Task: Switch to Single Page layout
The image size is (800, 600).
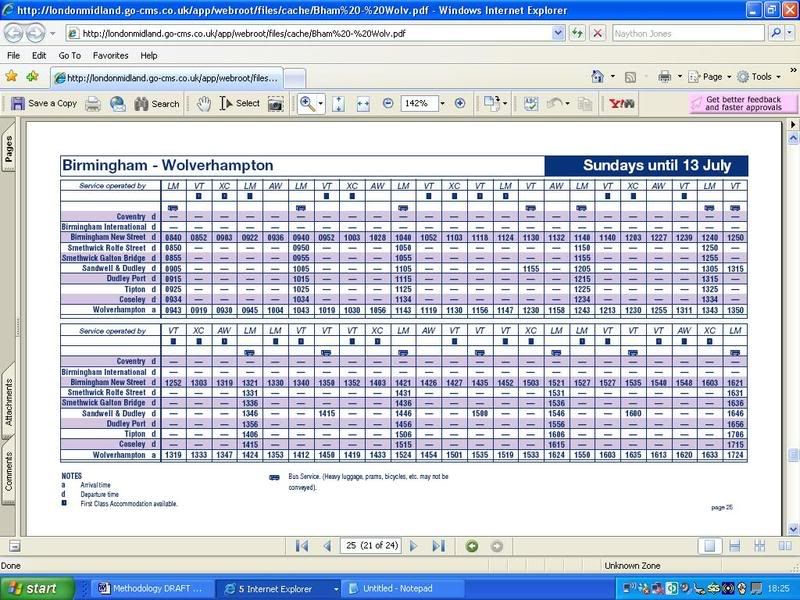Action: tap(709, 546)
